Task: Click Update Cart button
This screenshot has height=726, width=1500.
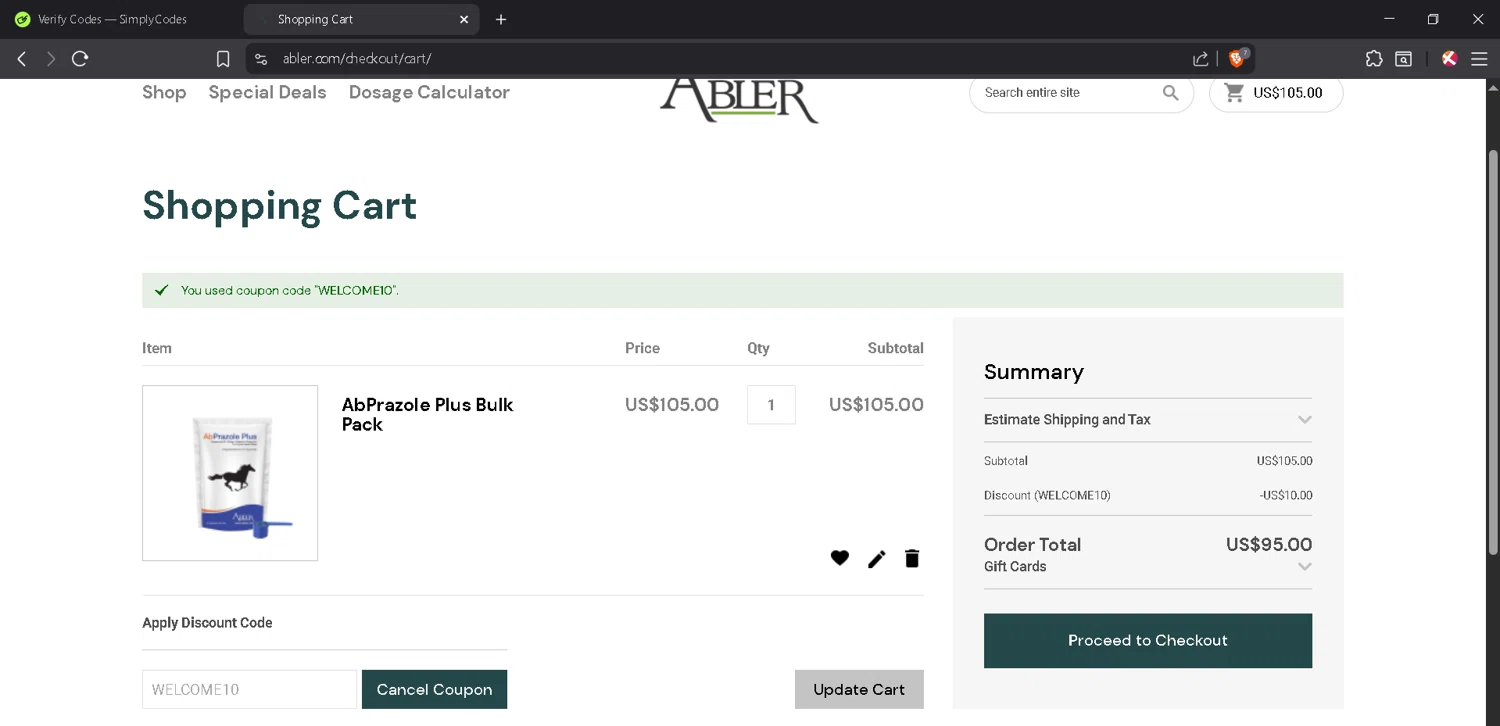Action: tap(859, 689)
